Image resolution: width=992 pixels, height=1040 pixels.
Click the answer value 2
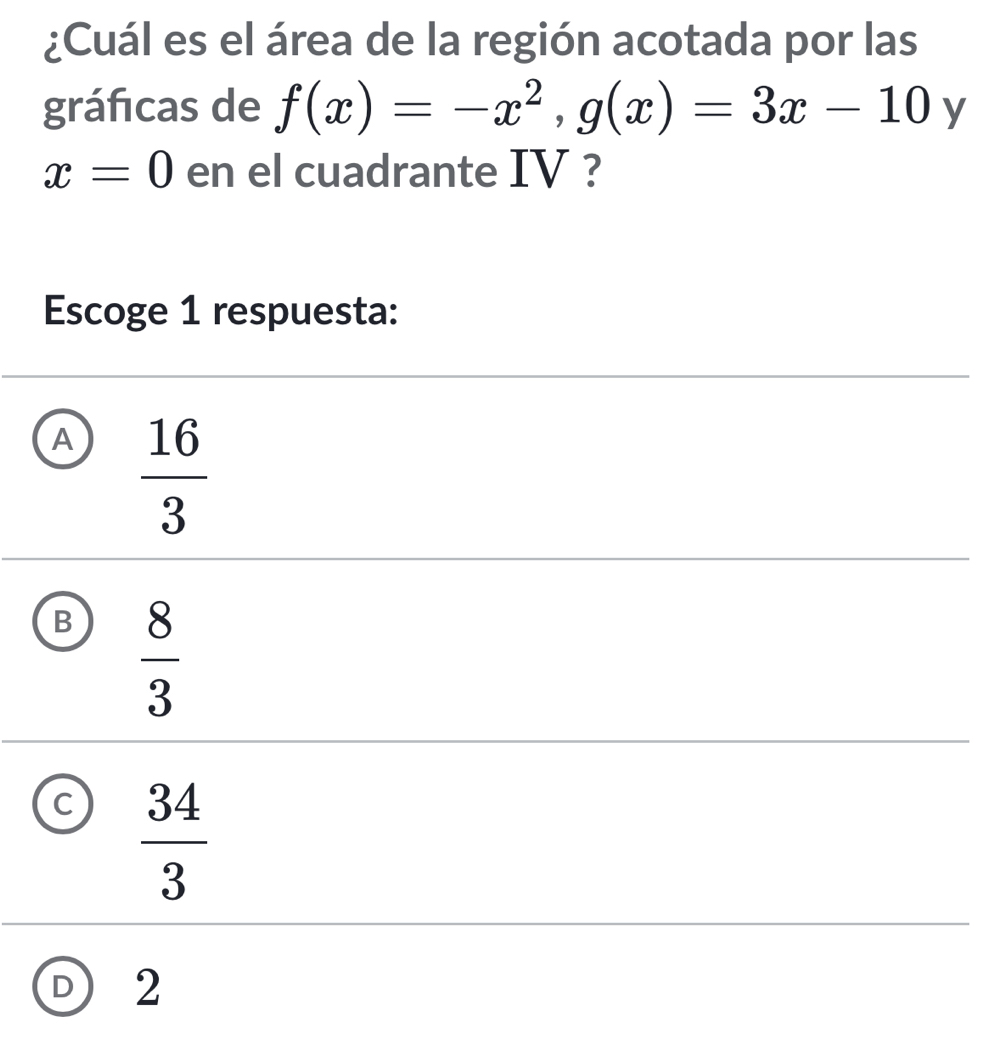147,987
